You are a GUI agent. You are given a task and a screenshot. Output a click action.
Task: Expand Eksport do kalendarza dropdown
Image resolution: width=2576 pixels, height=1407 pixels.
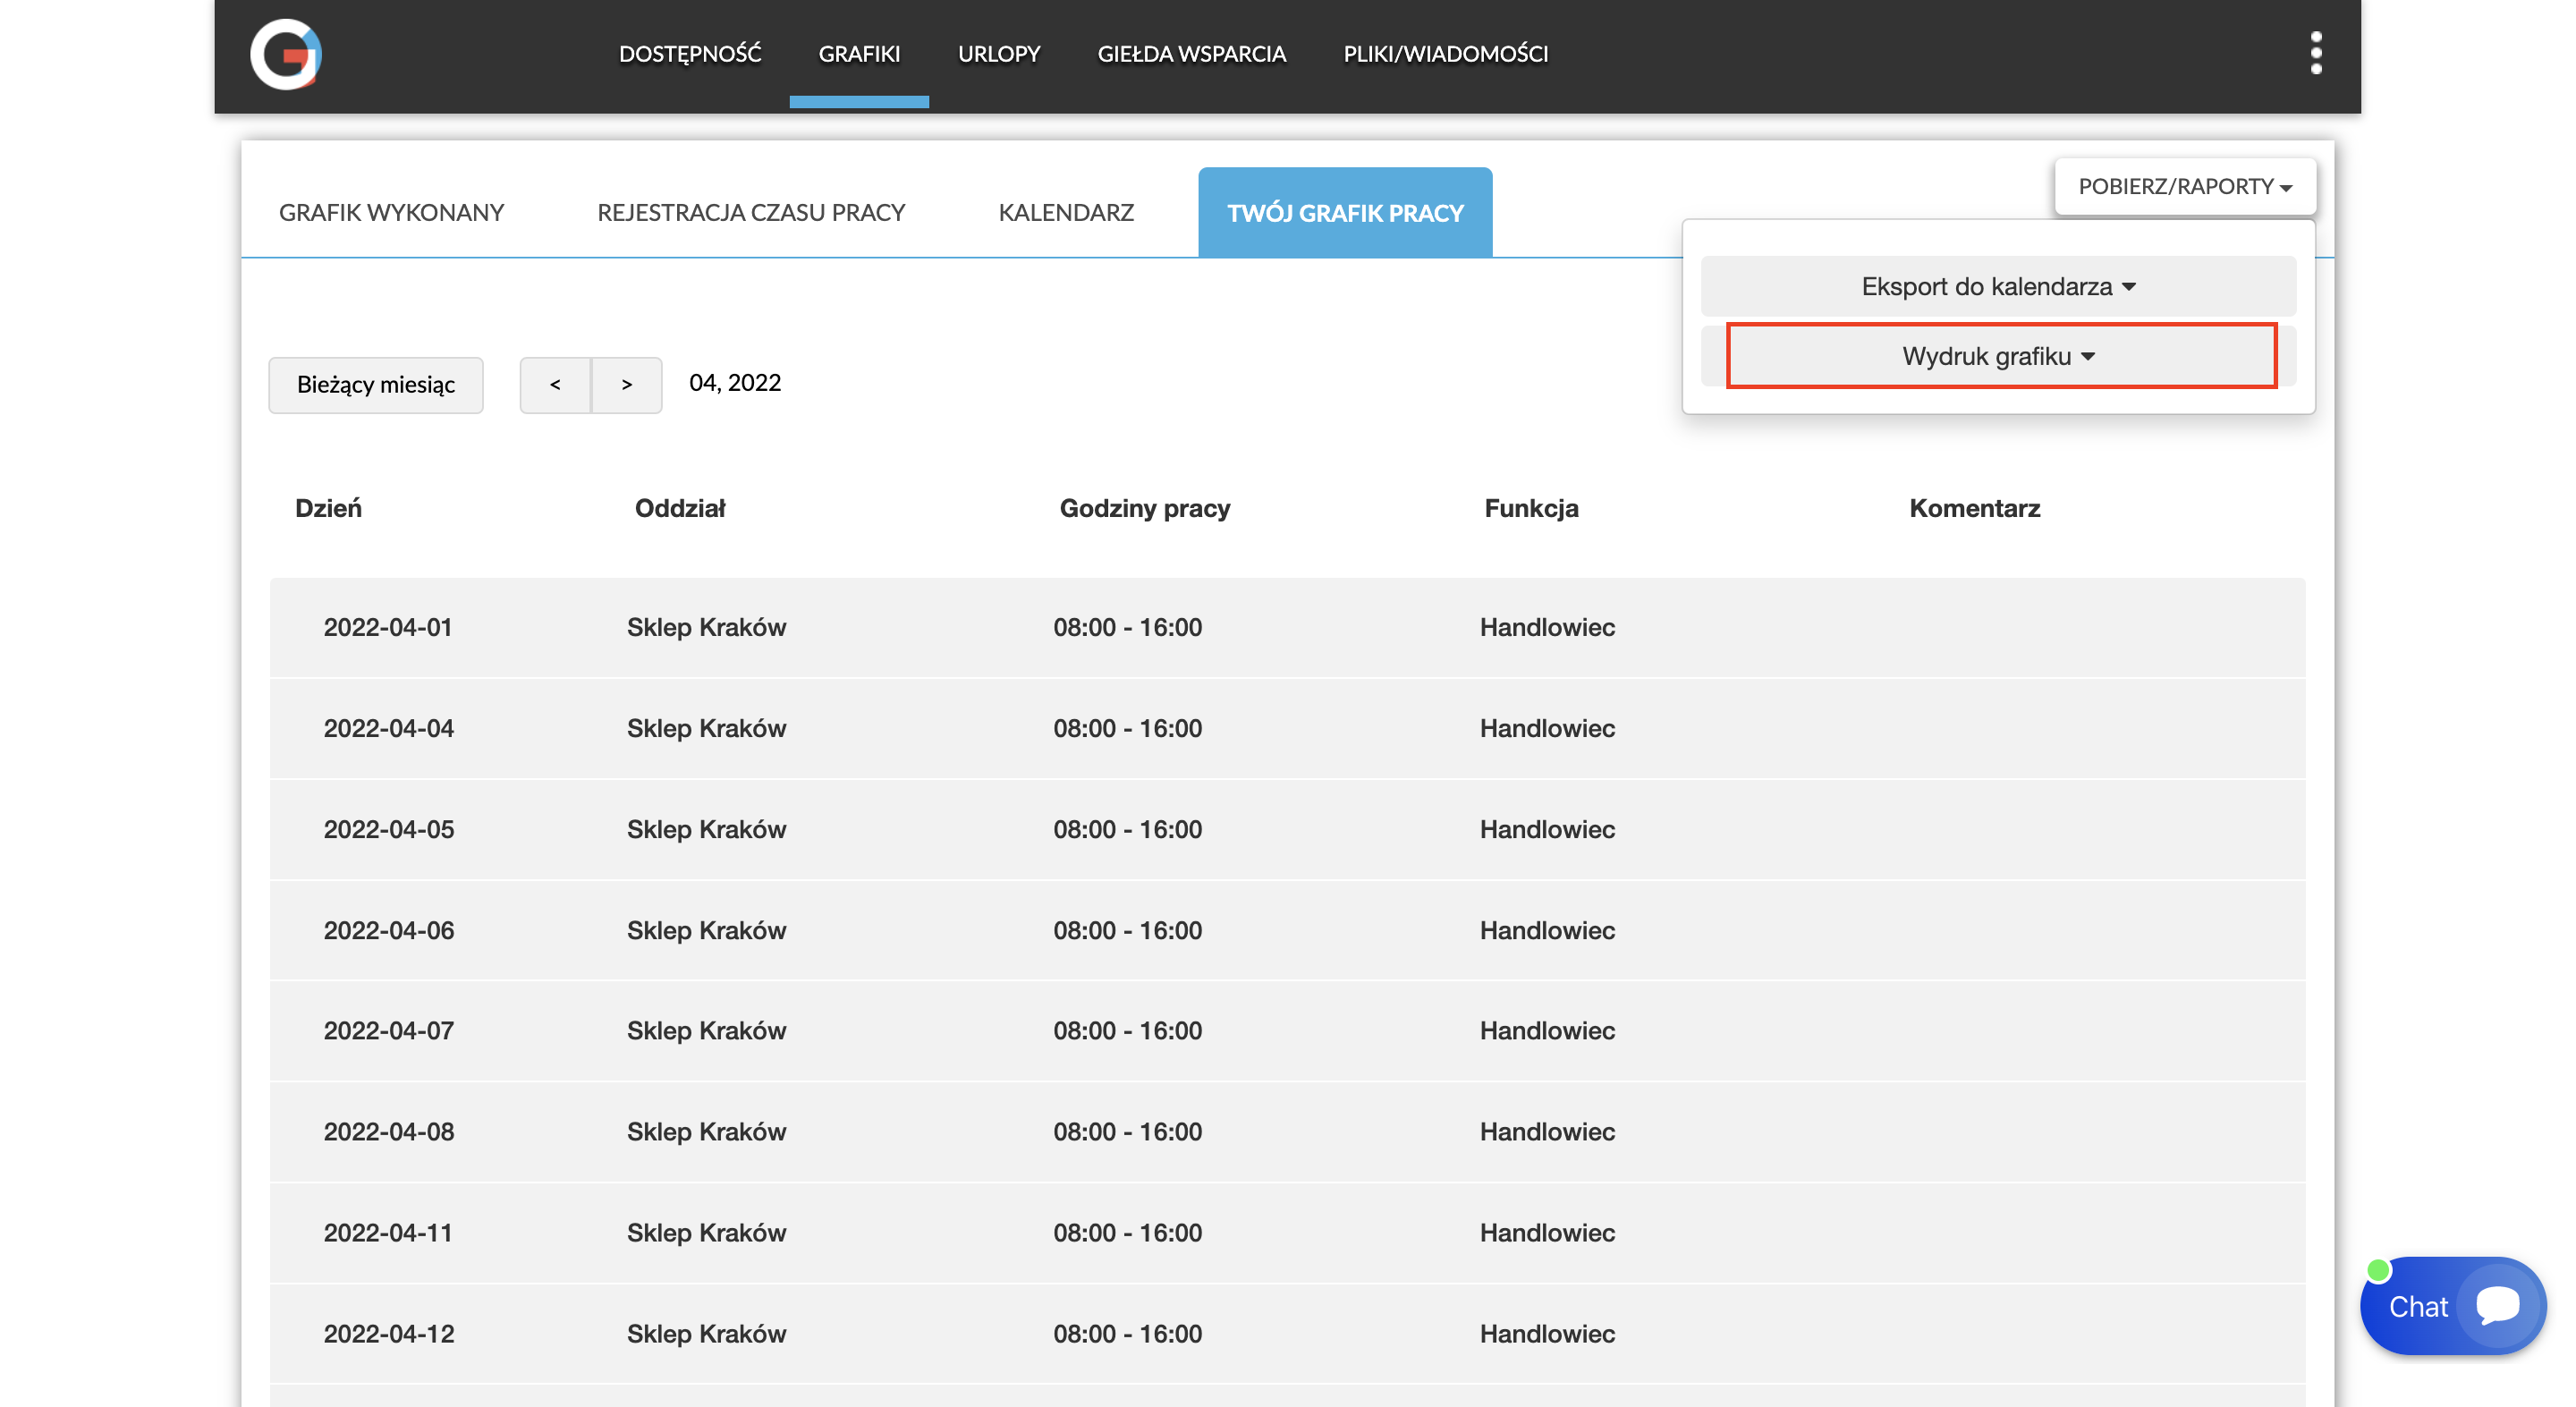(x=1997, y=287)
